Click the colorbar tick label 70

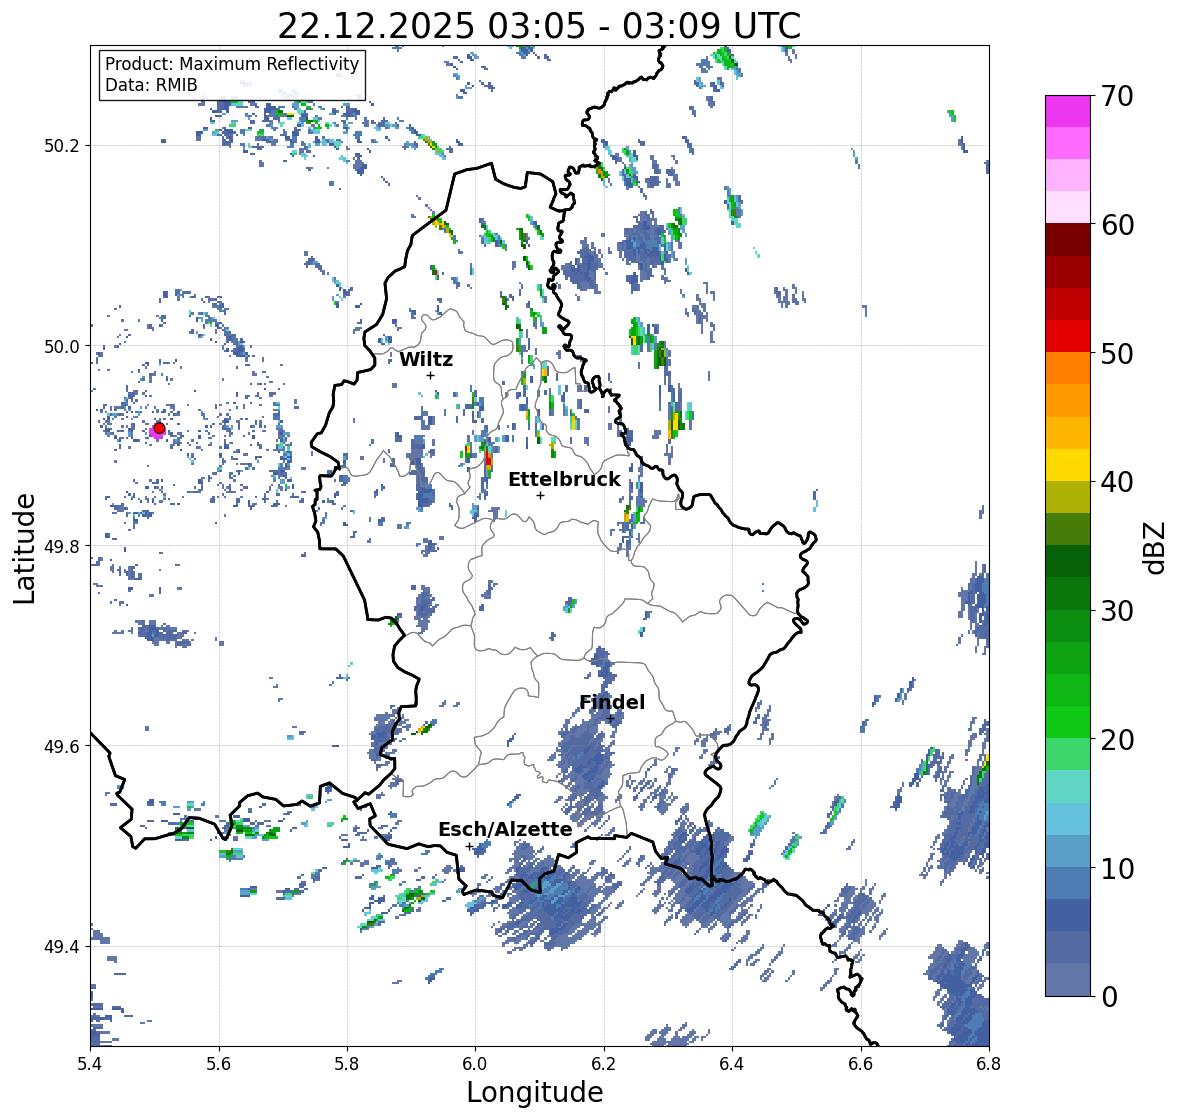coord(1117,96)
